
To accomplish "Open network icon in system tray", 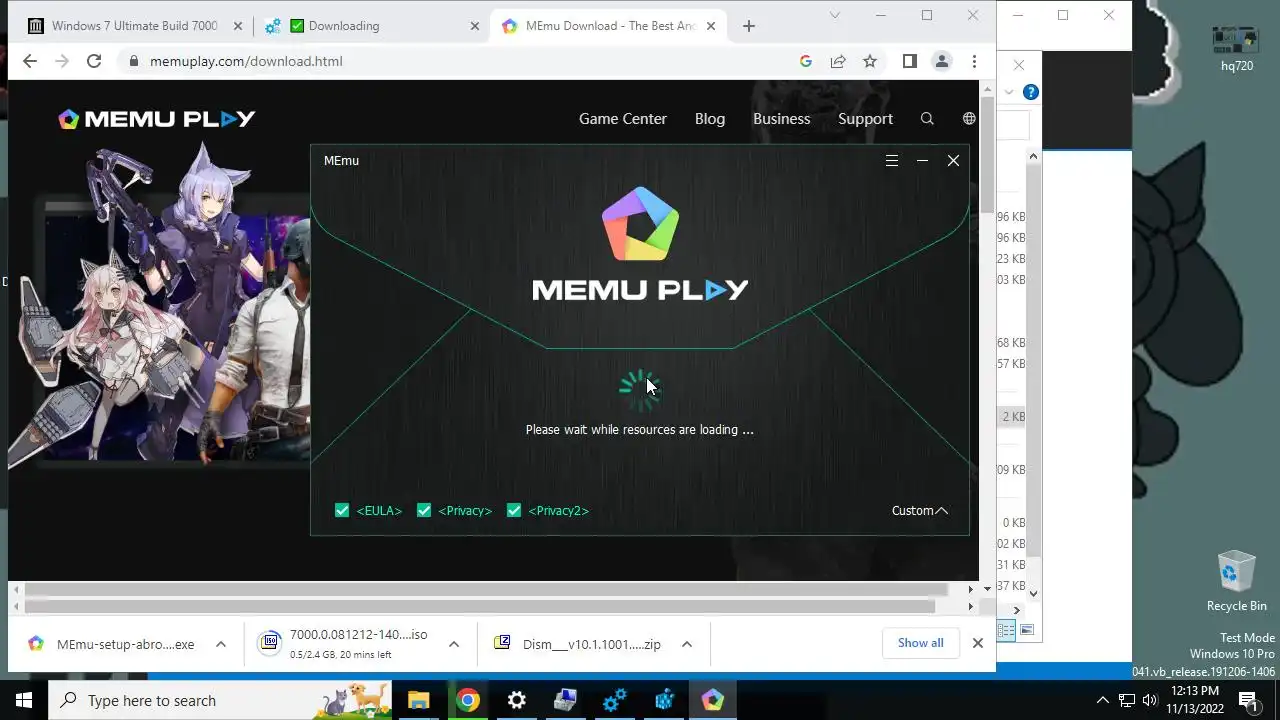I will [x=1126, y=700].
